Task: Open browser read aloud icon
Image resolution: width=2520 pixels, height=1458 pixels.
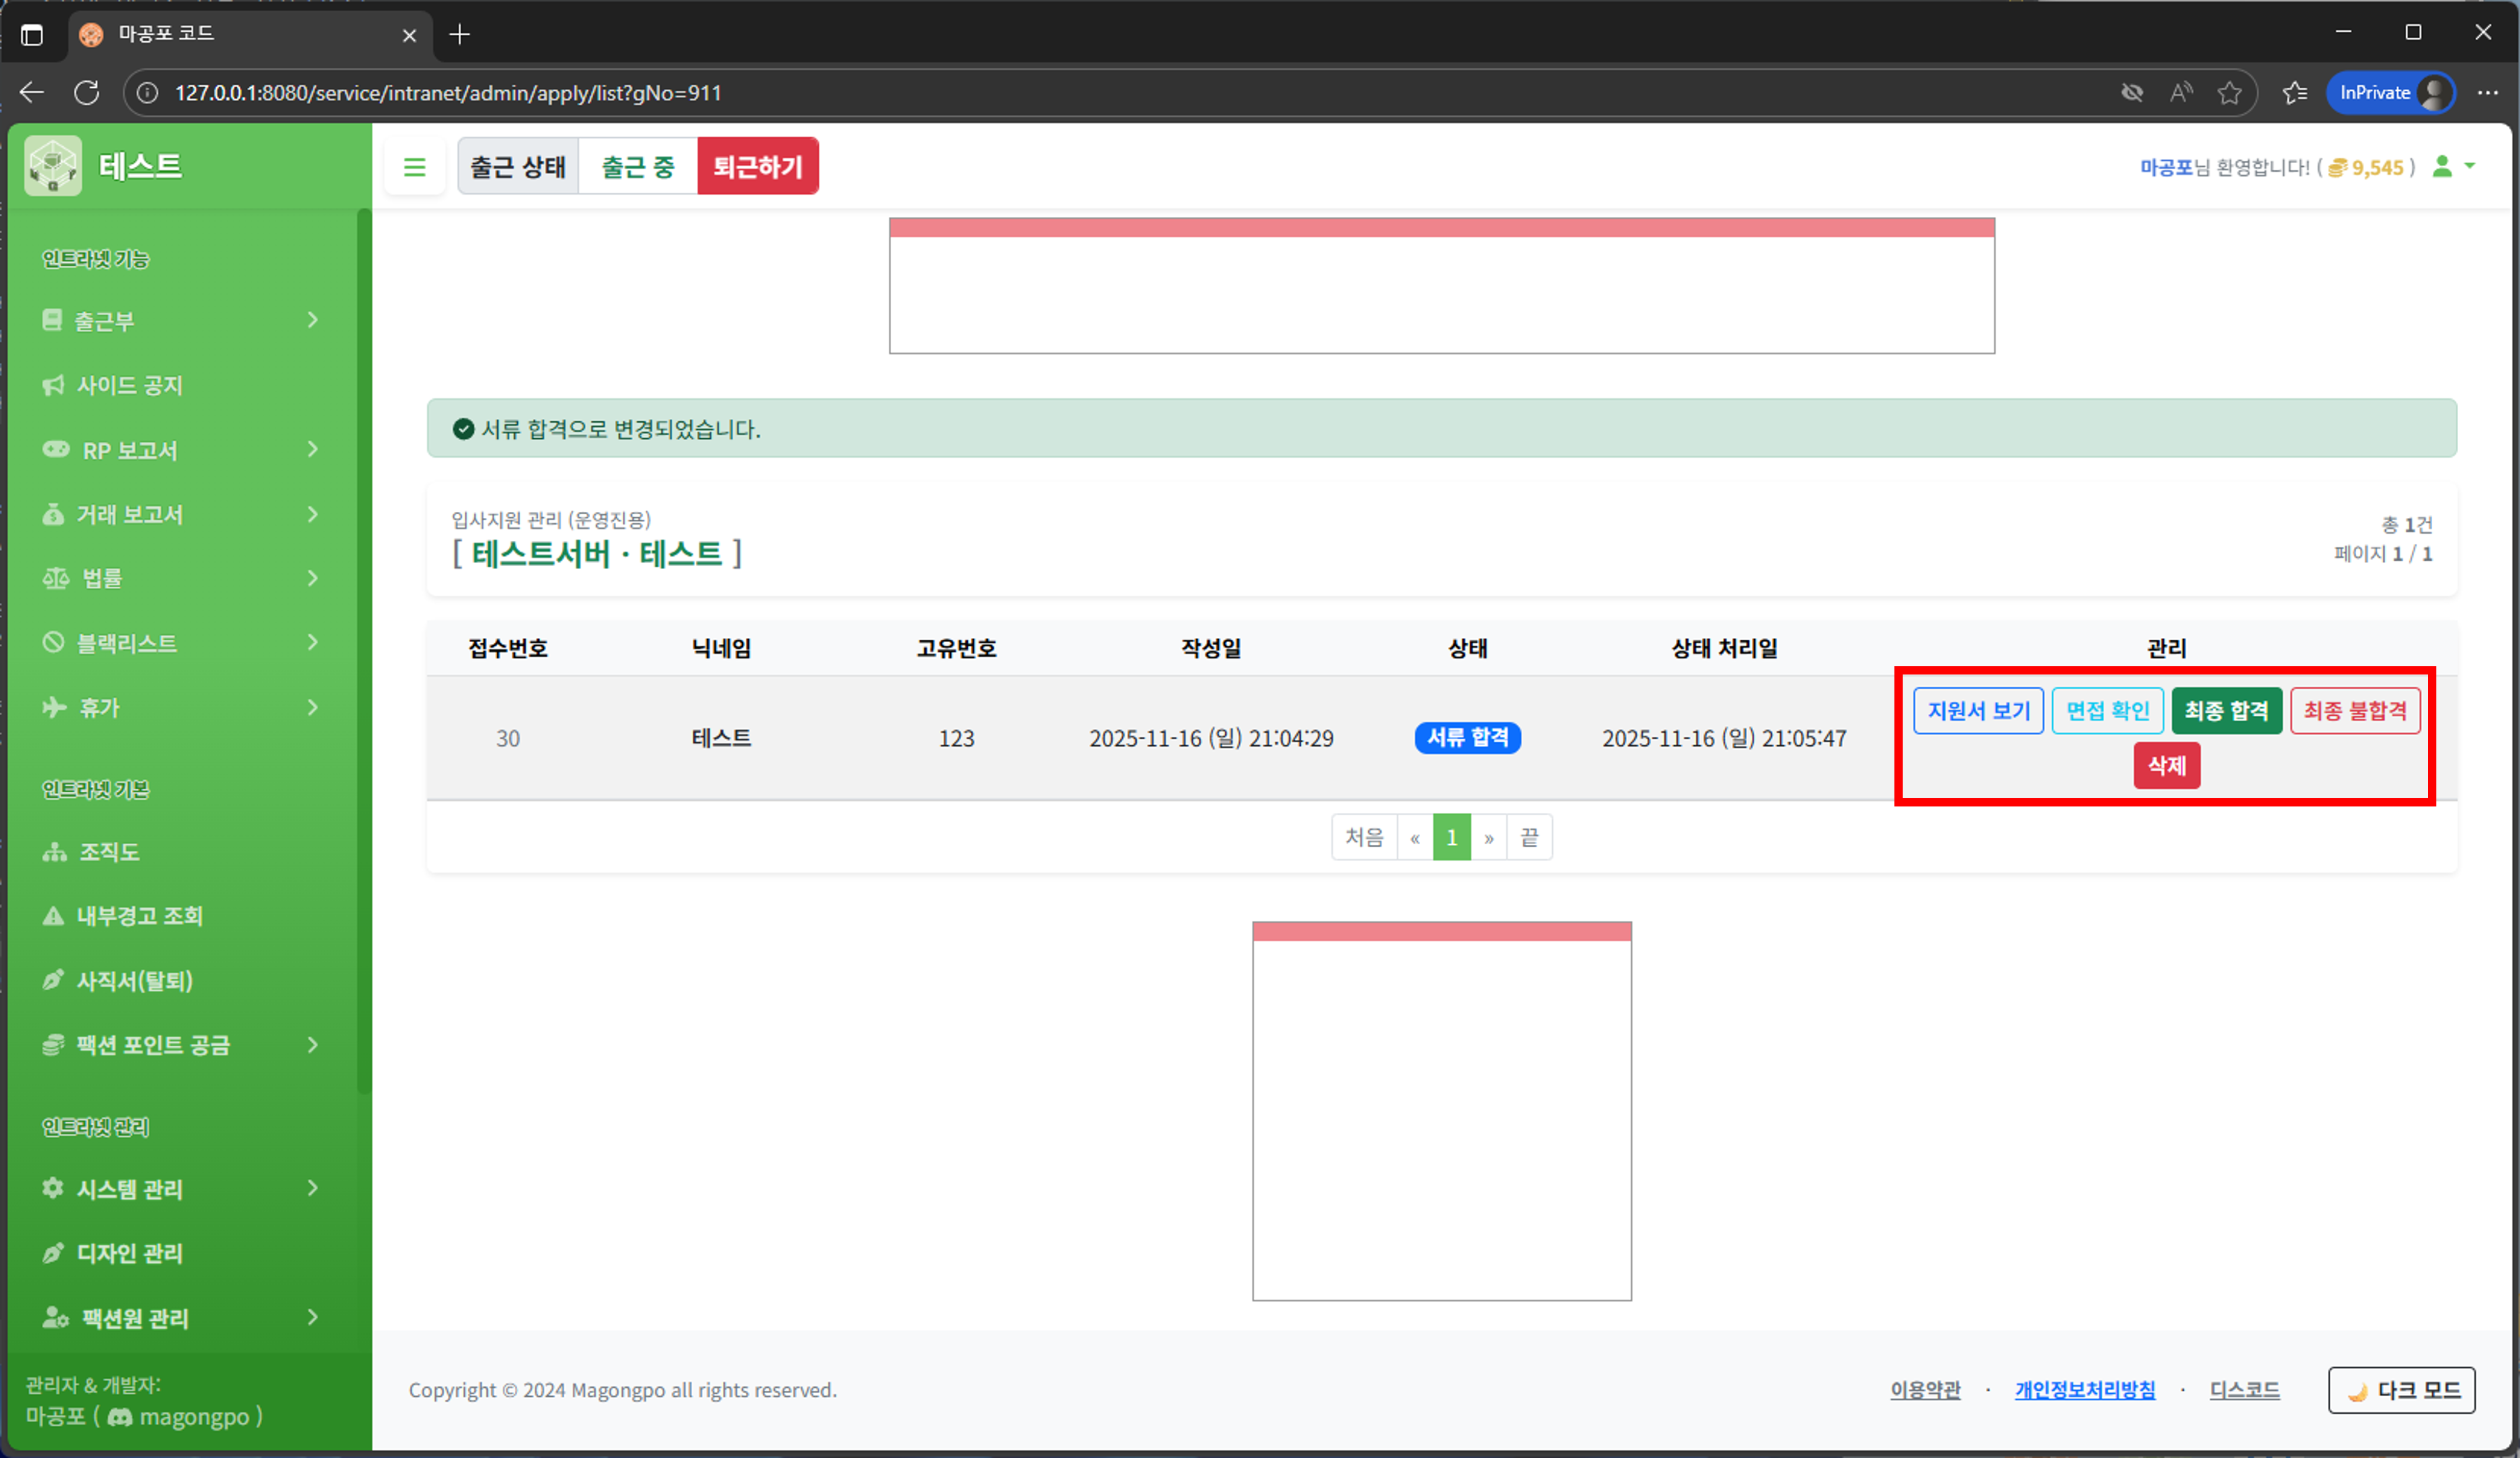Action: 2181,93
